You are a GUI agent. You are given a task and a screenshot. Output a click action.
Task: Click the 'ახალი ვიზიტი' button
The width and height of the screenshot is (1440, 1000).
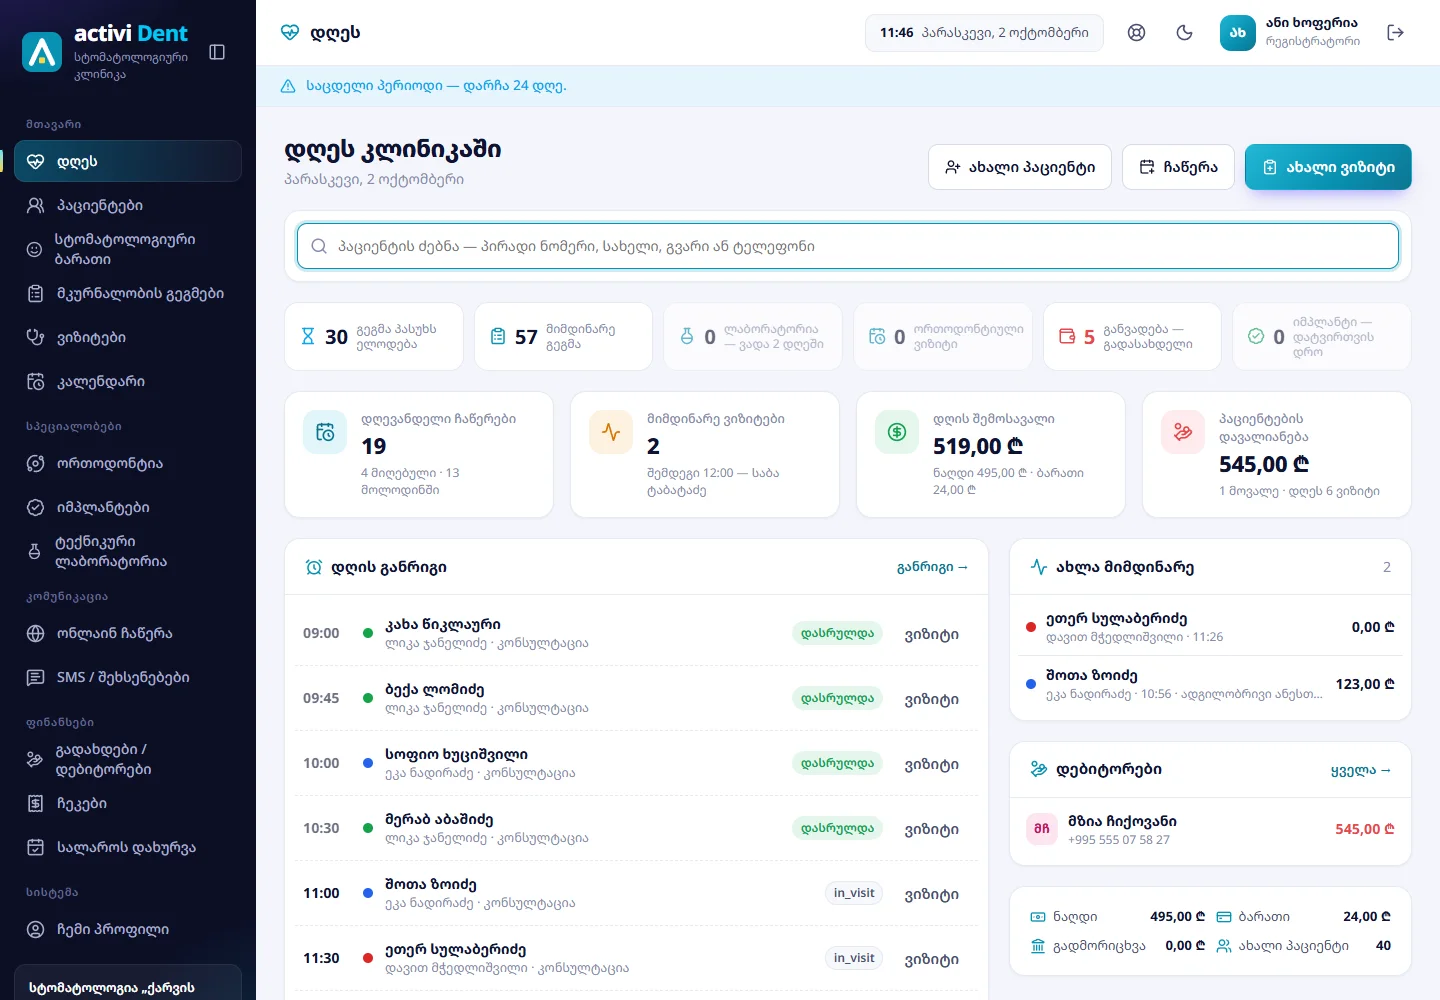pyautogui.click(x=1328, y=167)
